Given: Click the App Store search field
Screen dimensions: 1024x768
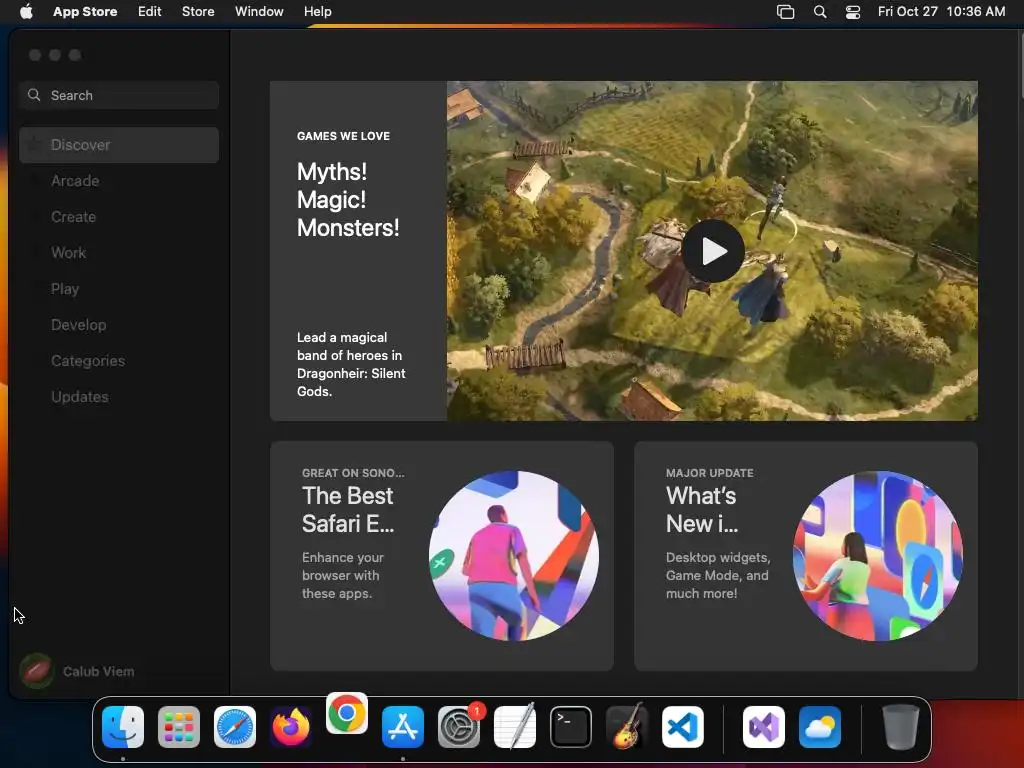Looking at the screenshot, I should pos(119,95).
